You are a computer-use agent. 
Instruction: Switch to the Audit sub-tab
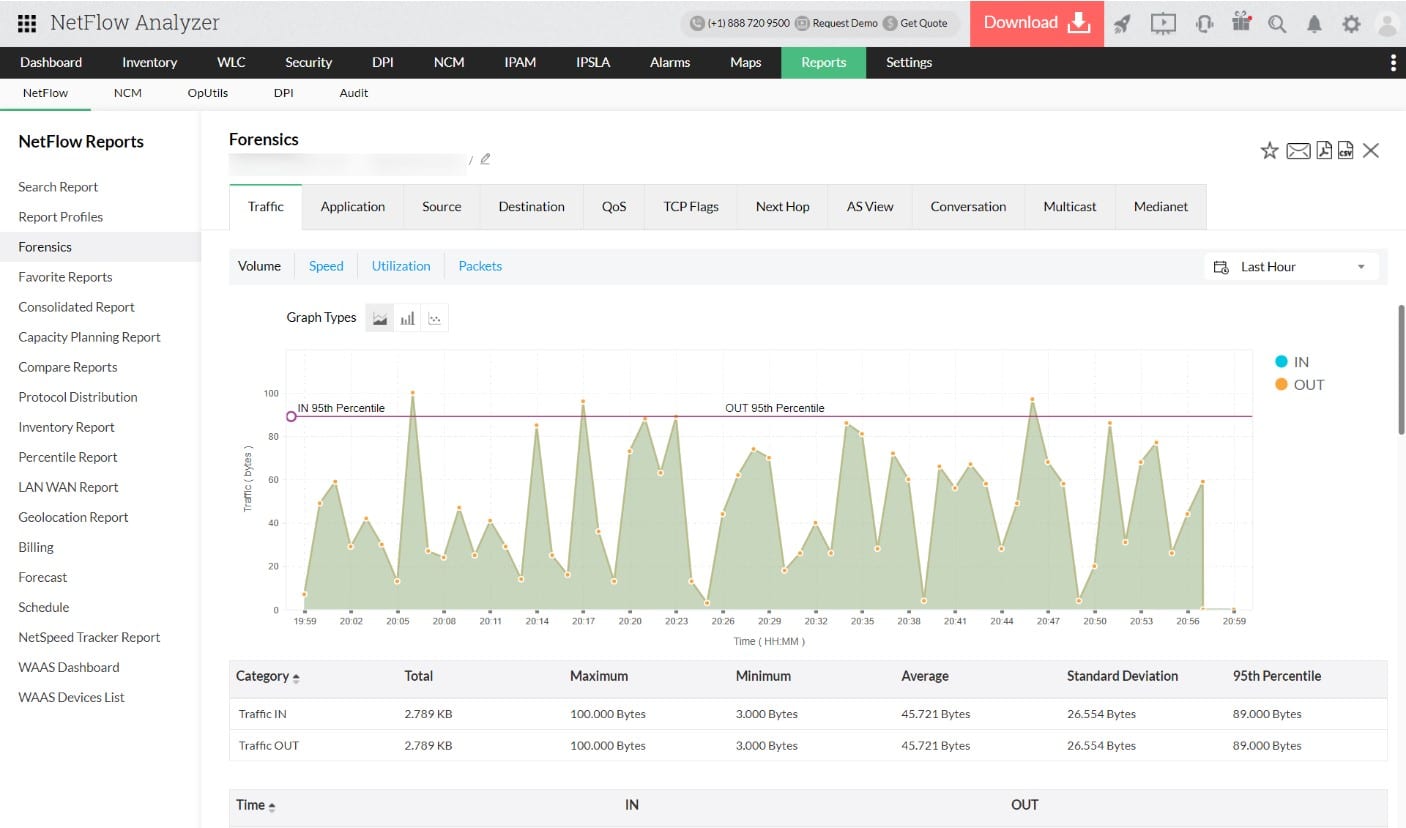coord(354,93)
